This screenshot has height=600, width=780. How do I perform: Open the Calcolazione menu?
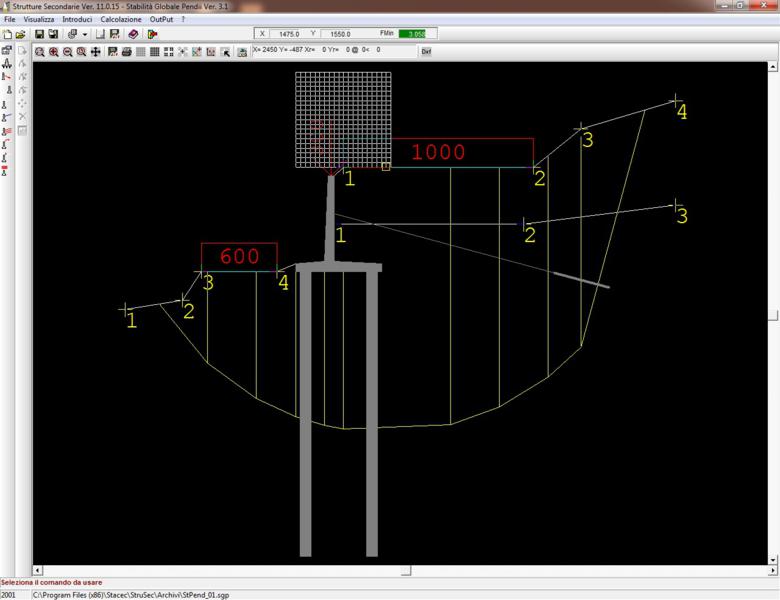121,19
